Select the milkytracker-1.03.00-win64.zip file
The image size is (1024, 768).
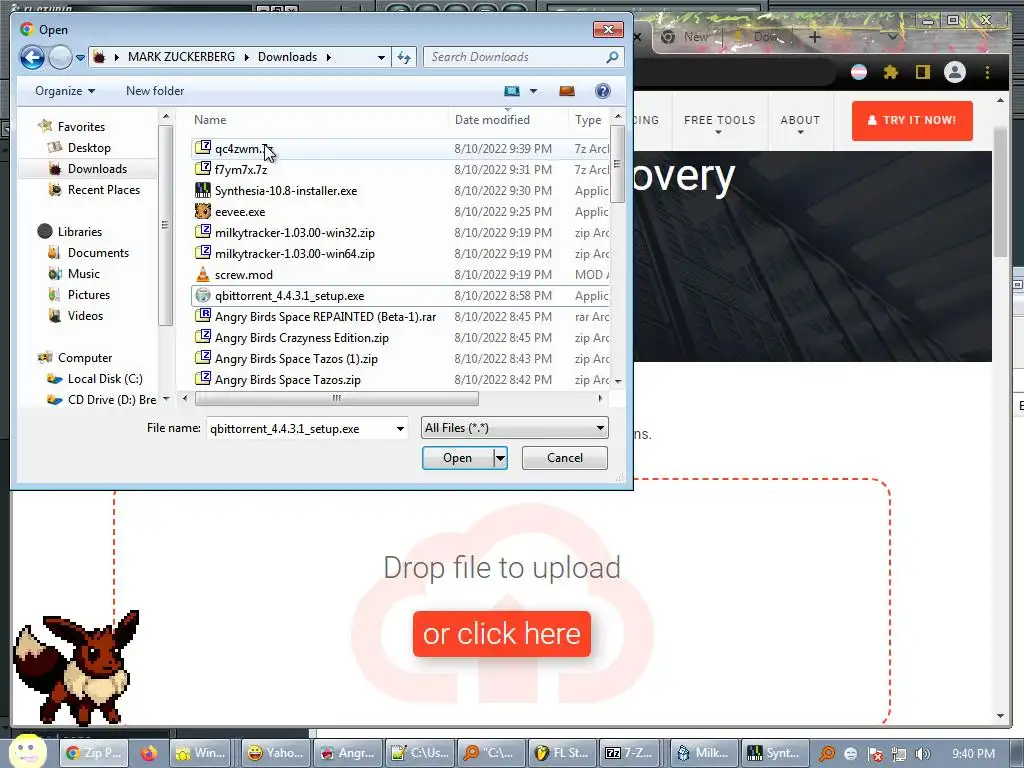point(295,253)
